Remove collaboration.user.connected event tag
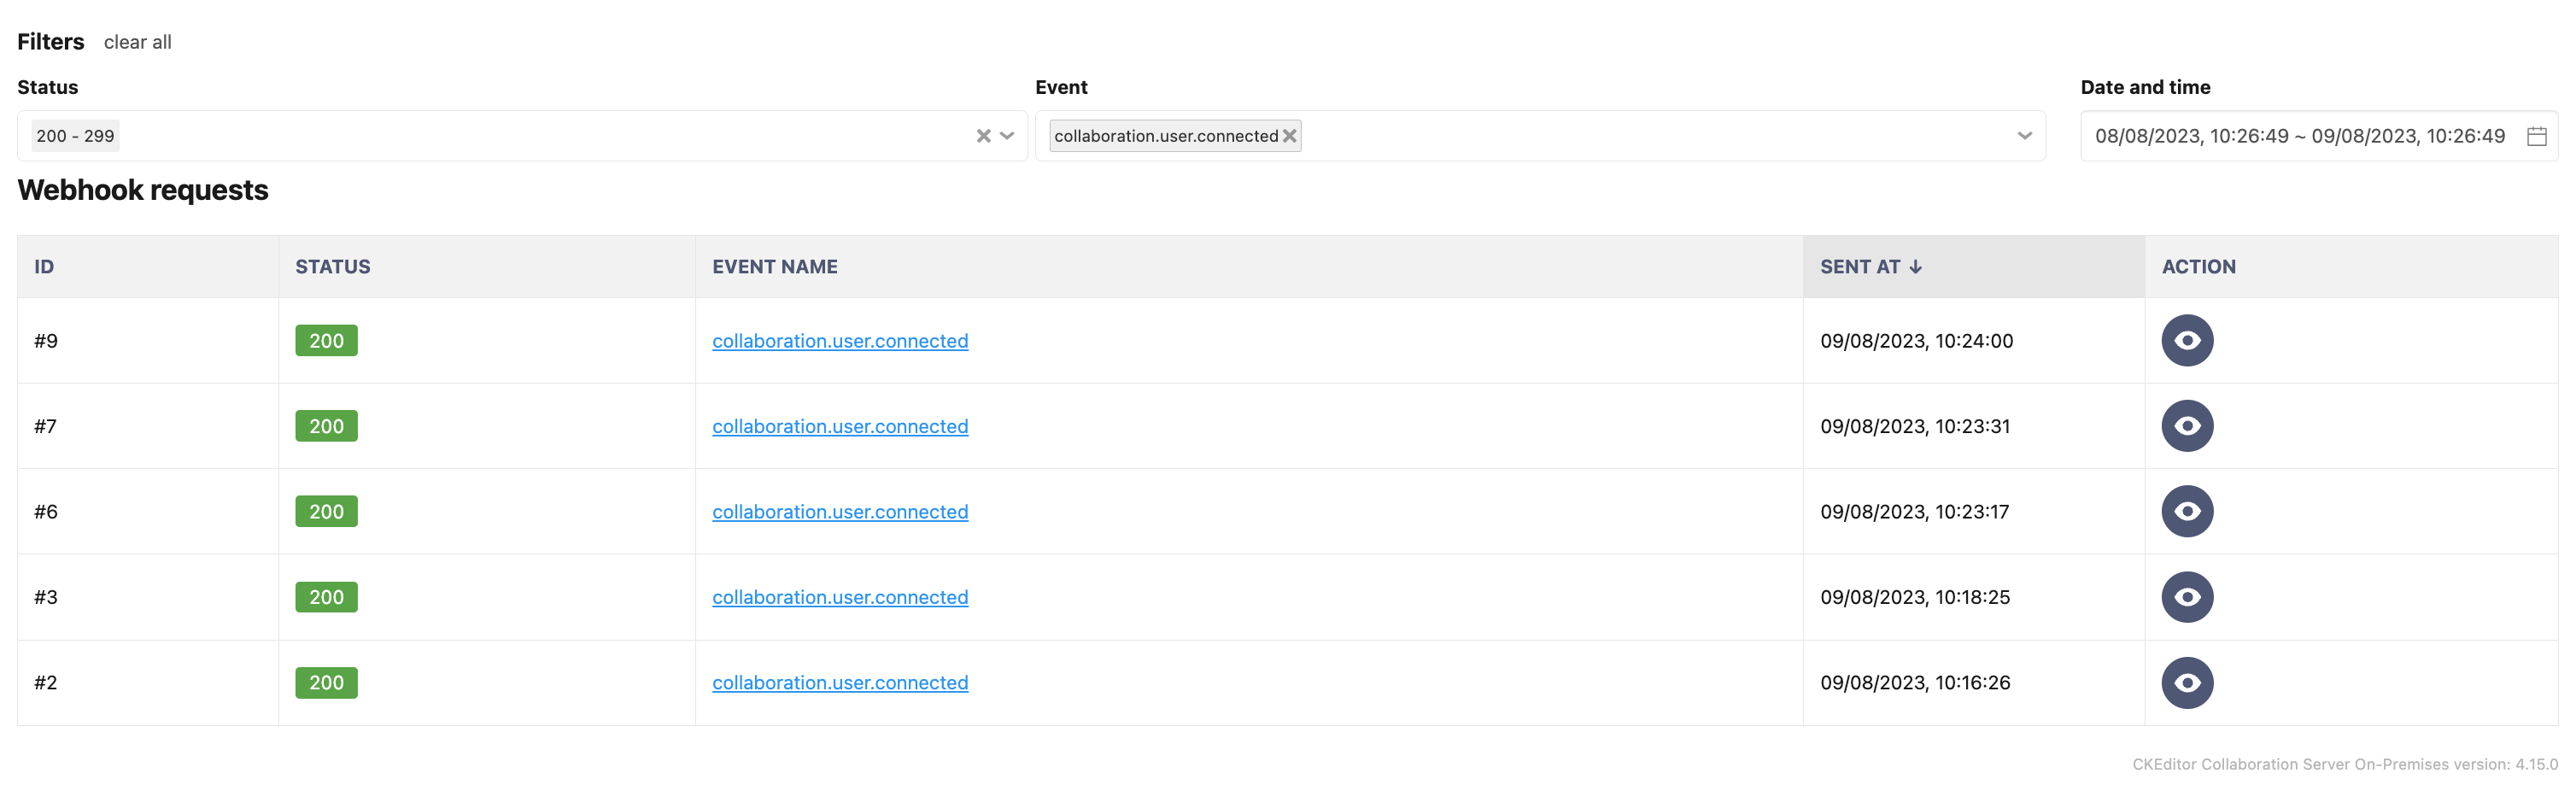This screenshot has width=2576, height=791. [x=1290, y=136]
